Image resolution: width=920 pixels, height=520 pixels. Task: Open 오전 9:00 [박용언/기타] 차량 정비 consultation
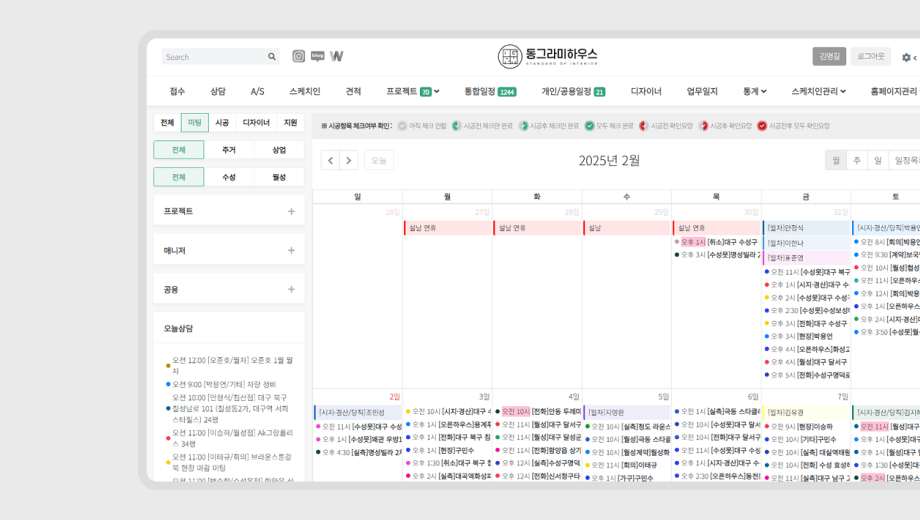click(x=224, y=384)
